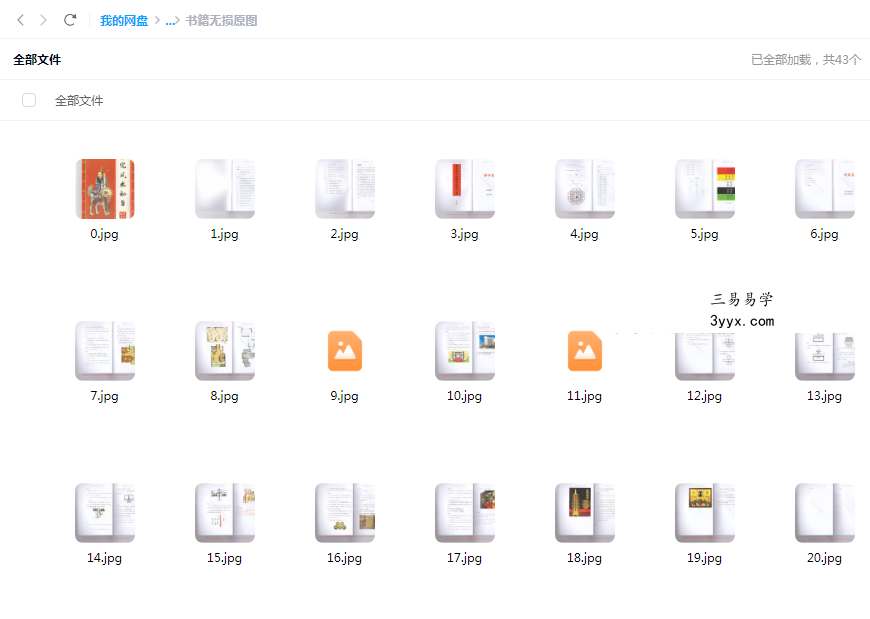Viewport: 870px width, 619px height.
Task: Click the file name 19.jpg
Action: pos(705,558)
